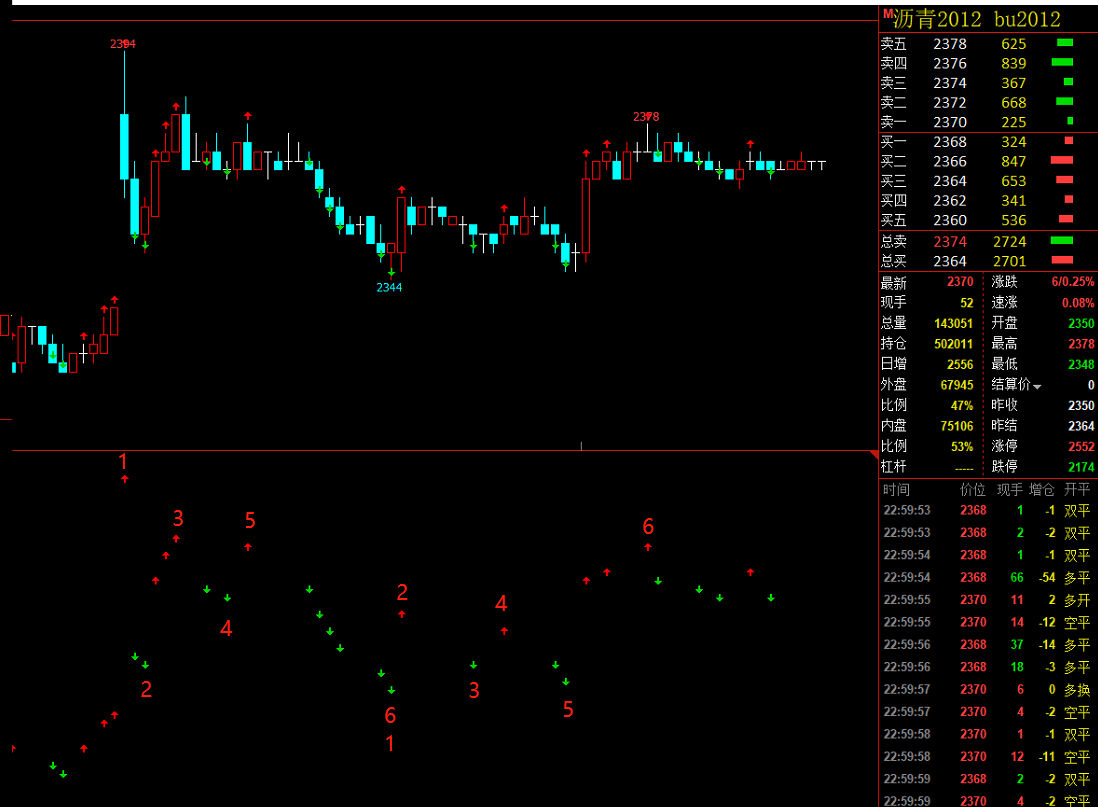
Task: Click the 沥青2012 contract name
Action: tap(937, 19)
